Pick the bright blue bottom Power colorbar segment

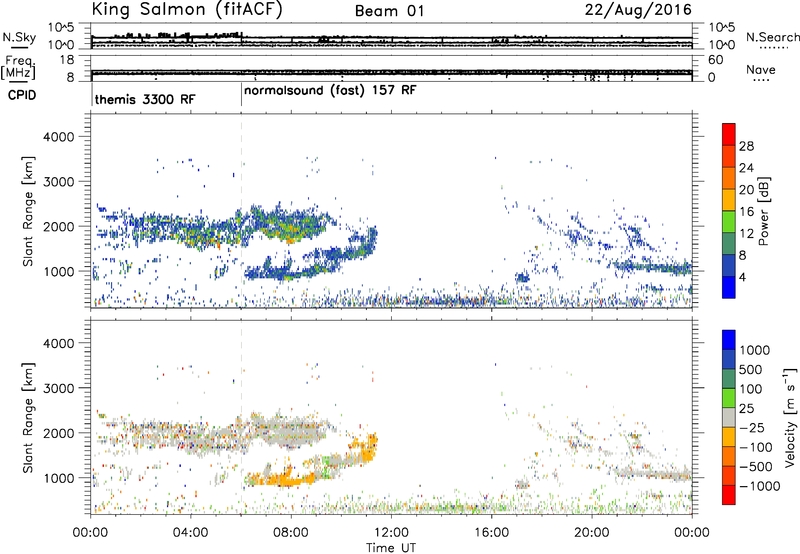coord(729,287)
